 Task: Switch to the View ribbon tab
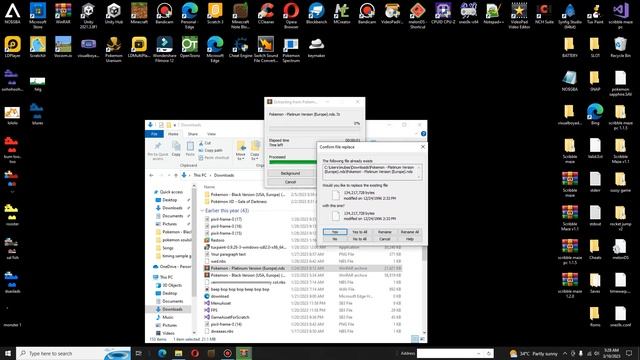point(211,134)
